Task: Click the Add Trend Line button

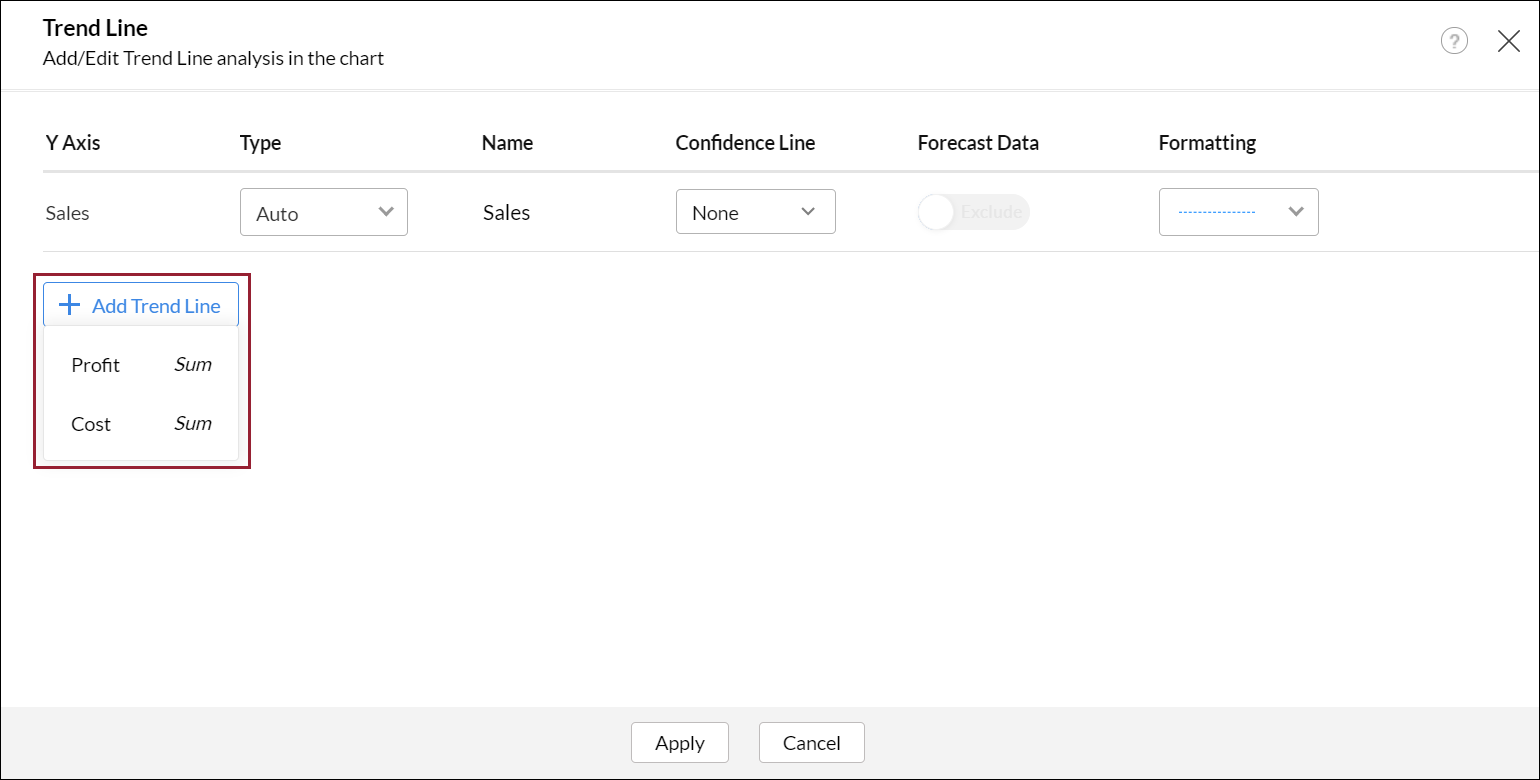Action: click(x=141, y=306)
